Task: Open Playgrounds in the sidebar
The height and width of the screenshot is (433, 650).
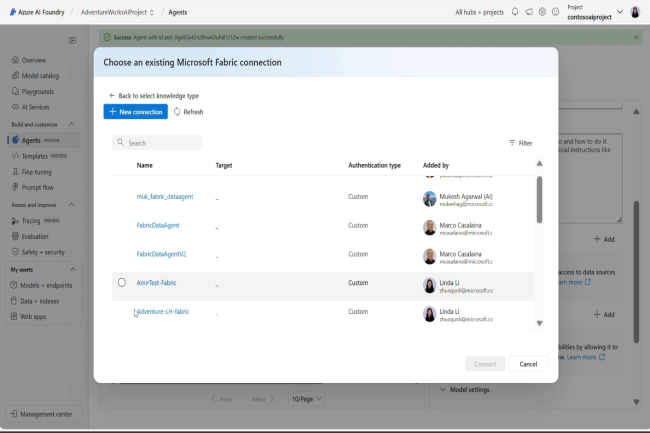Action: click(33, 91)
